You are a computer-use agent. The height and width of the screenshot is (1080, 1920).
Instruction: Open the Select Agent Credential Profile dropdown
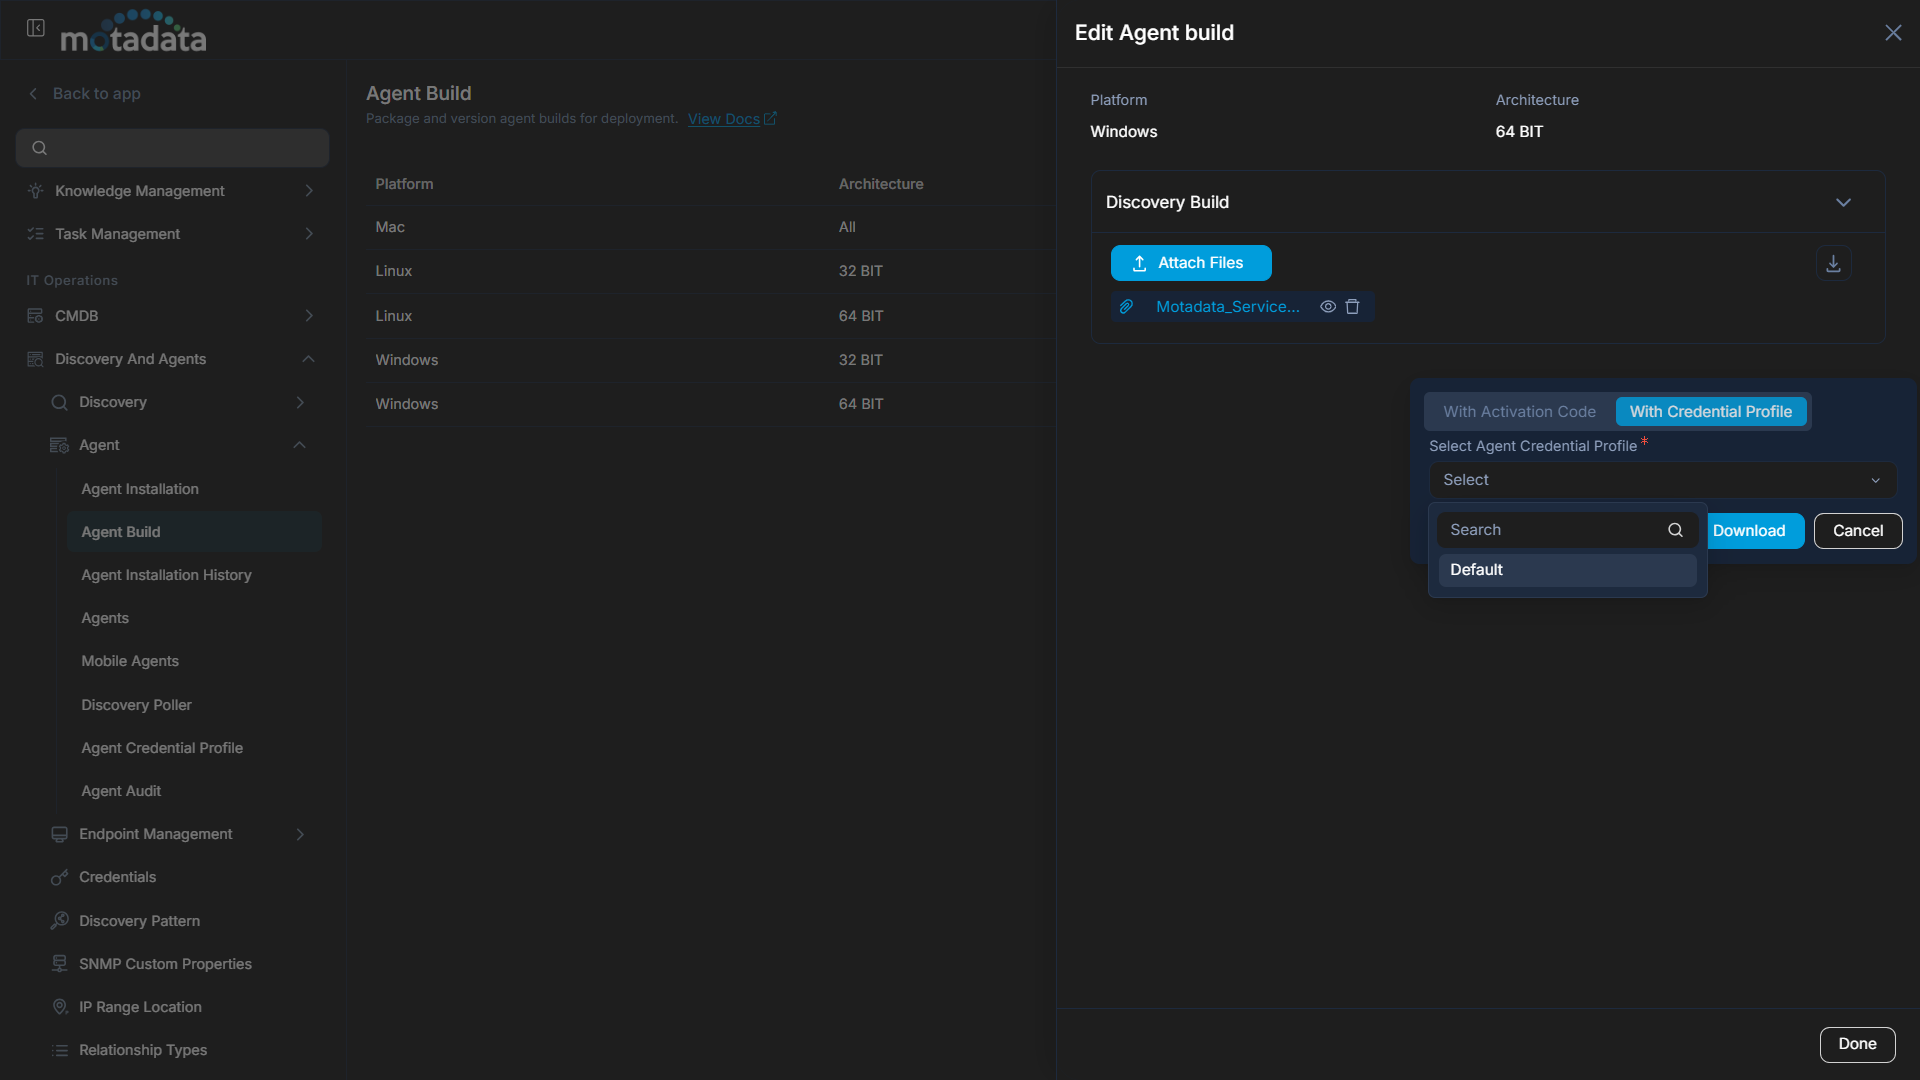click(1662, 480)
